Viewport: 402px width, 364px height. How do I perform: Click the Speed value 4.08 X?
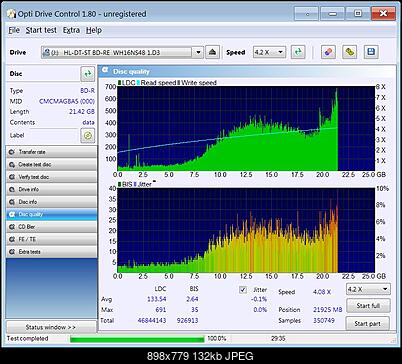click(x=322, y=292)
